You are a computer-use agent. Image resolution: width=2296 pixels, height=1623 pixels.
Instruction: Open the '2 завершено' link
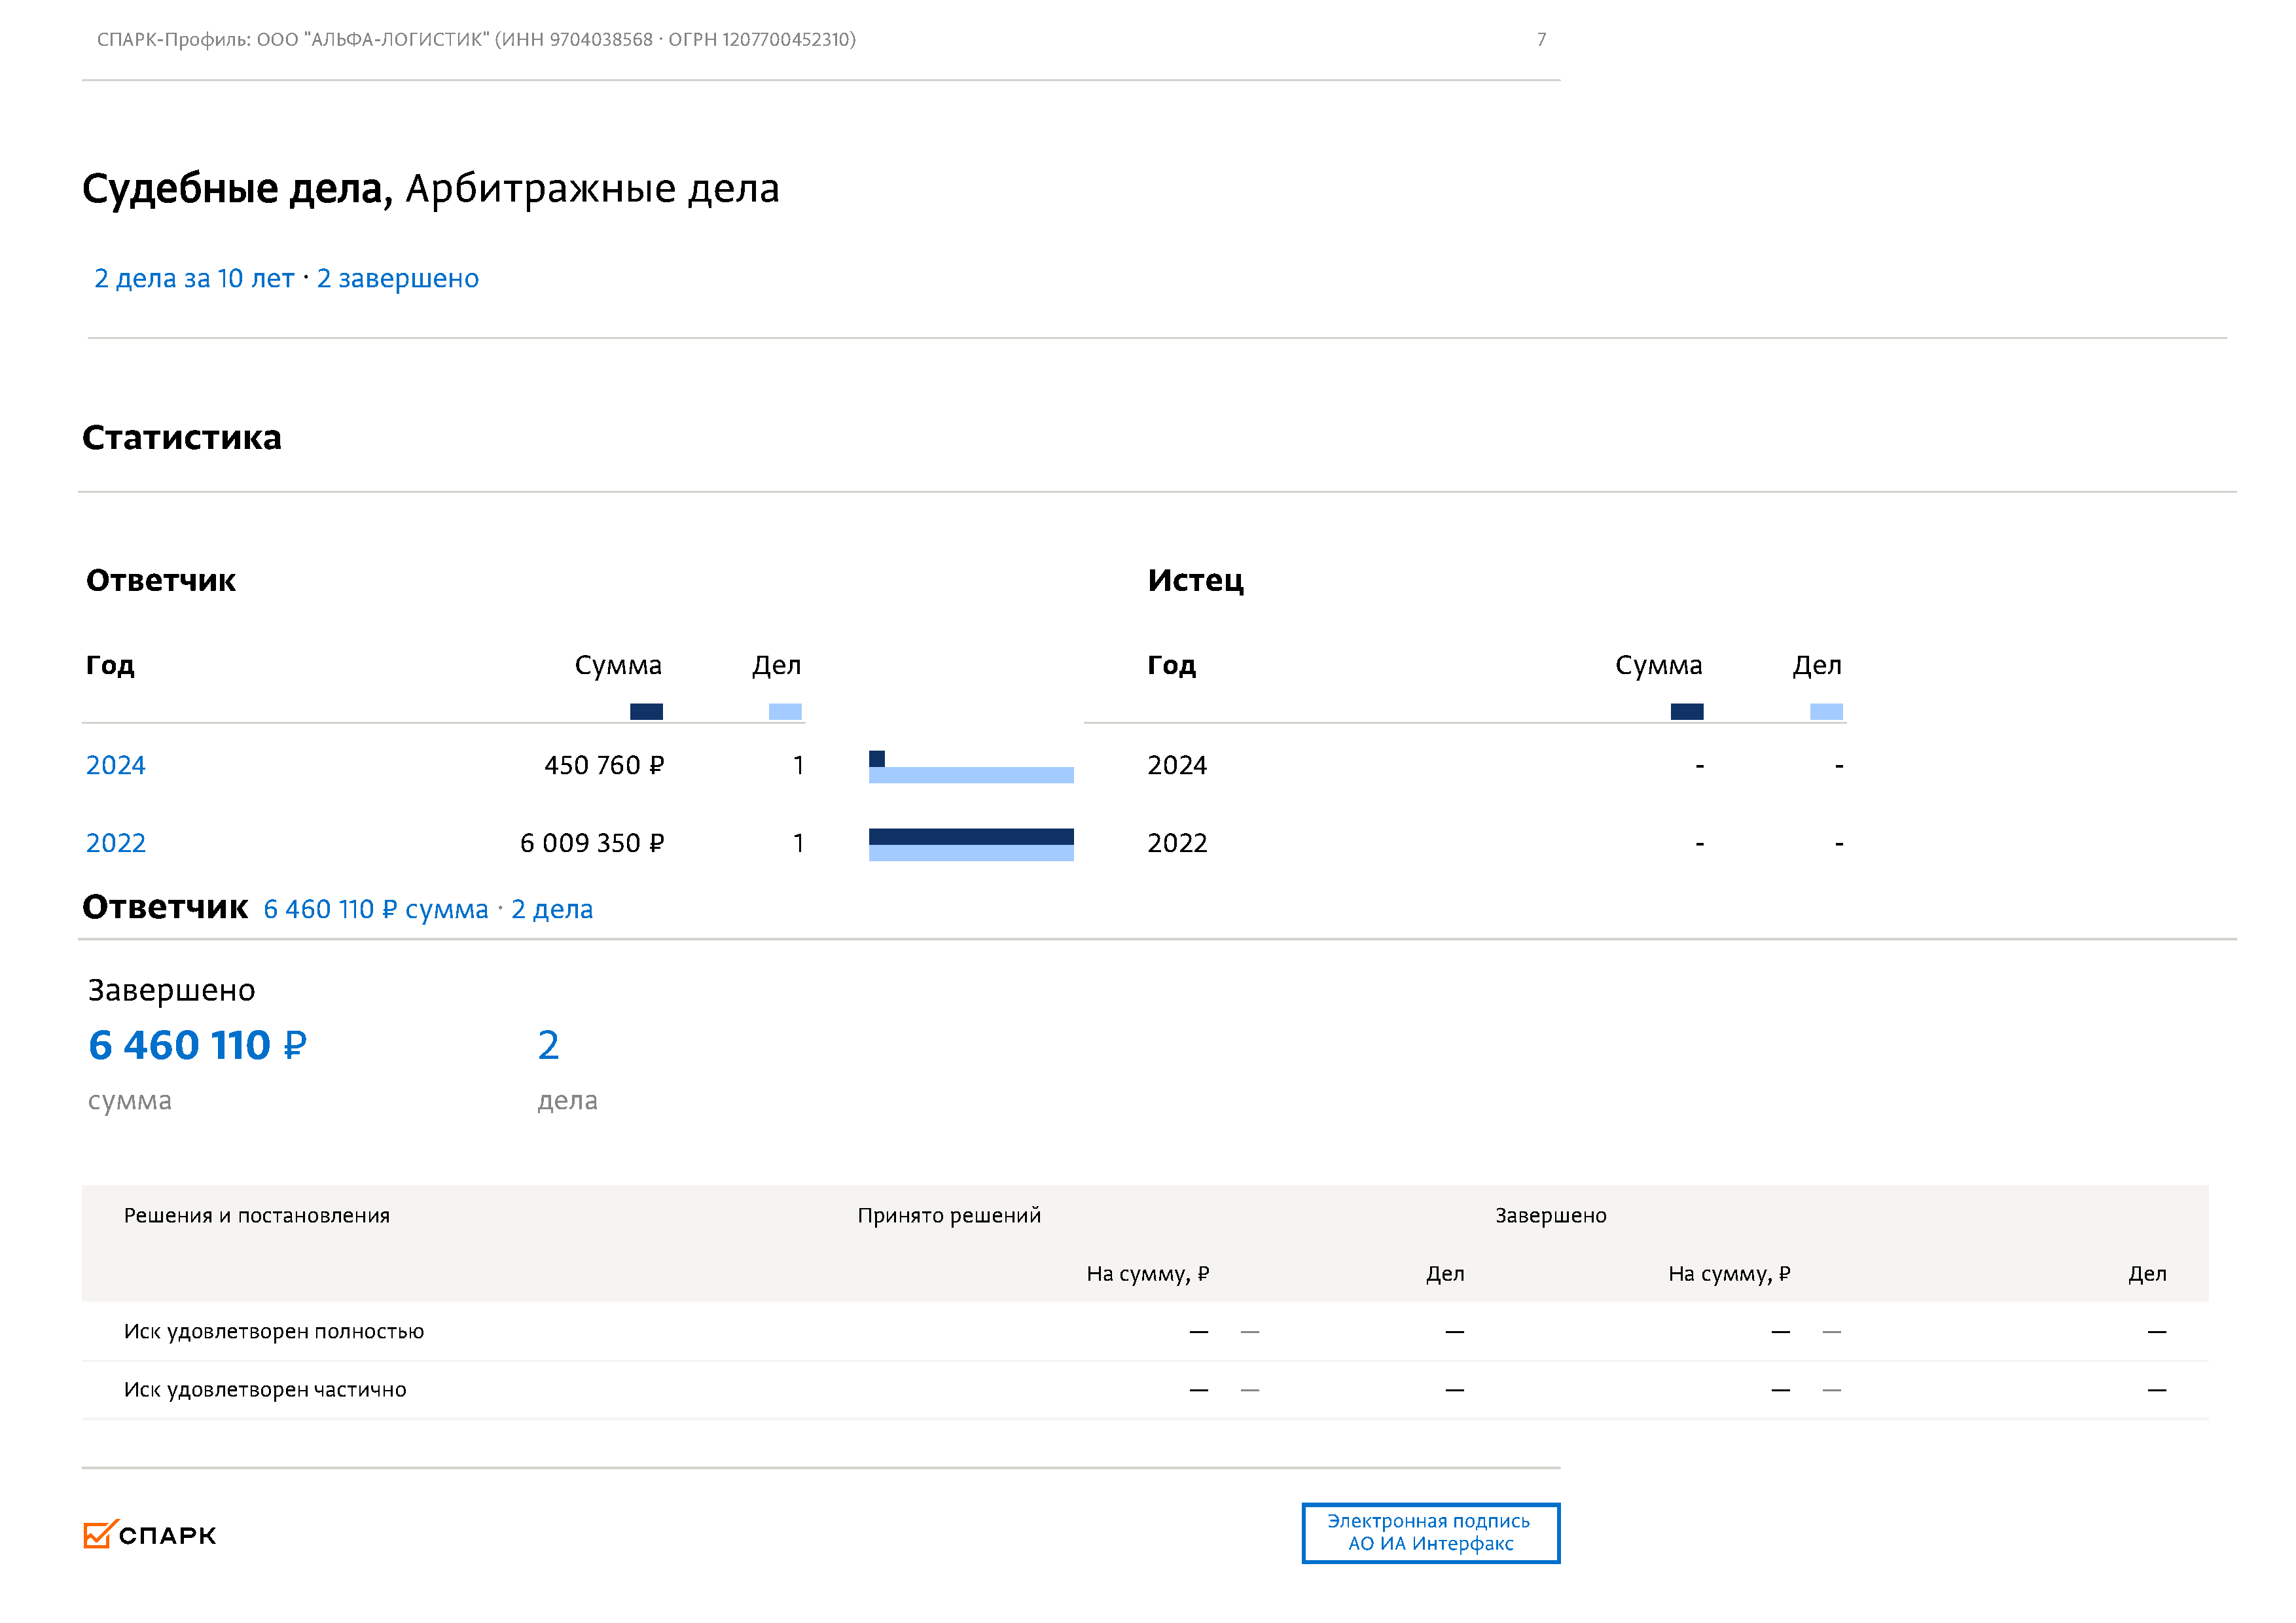click(398, 278)
